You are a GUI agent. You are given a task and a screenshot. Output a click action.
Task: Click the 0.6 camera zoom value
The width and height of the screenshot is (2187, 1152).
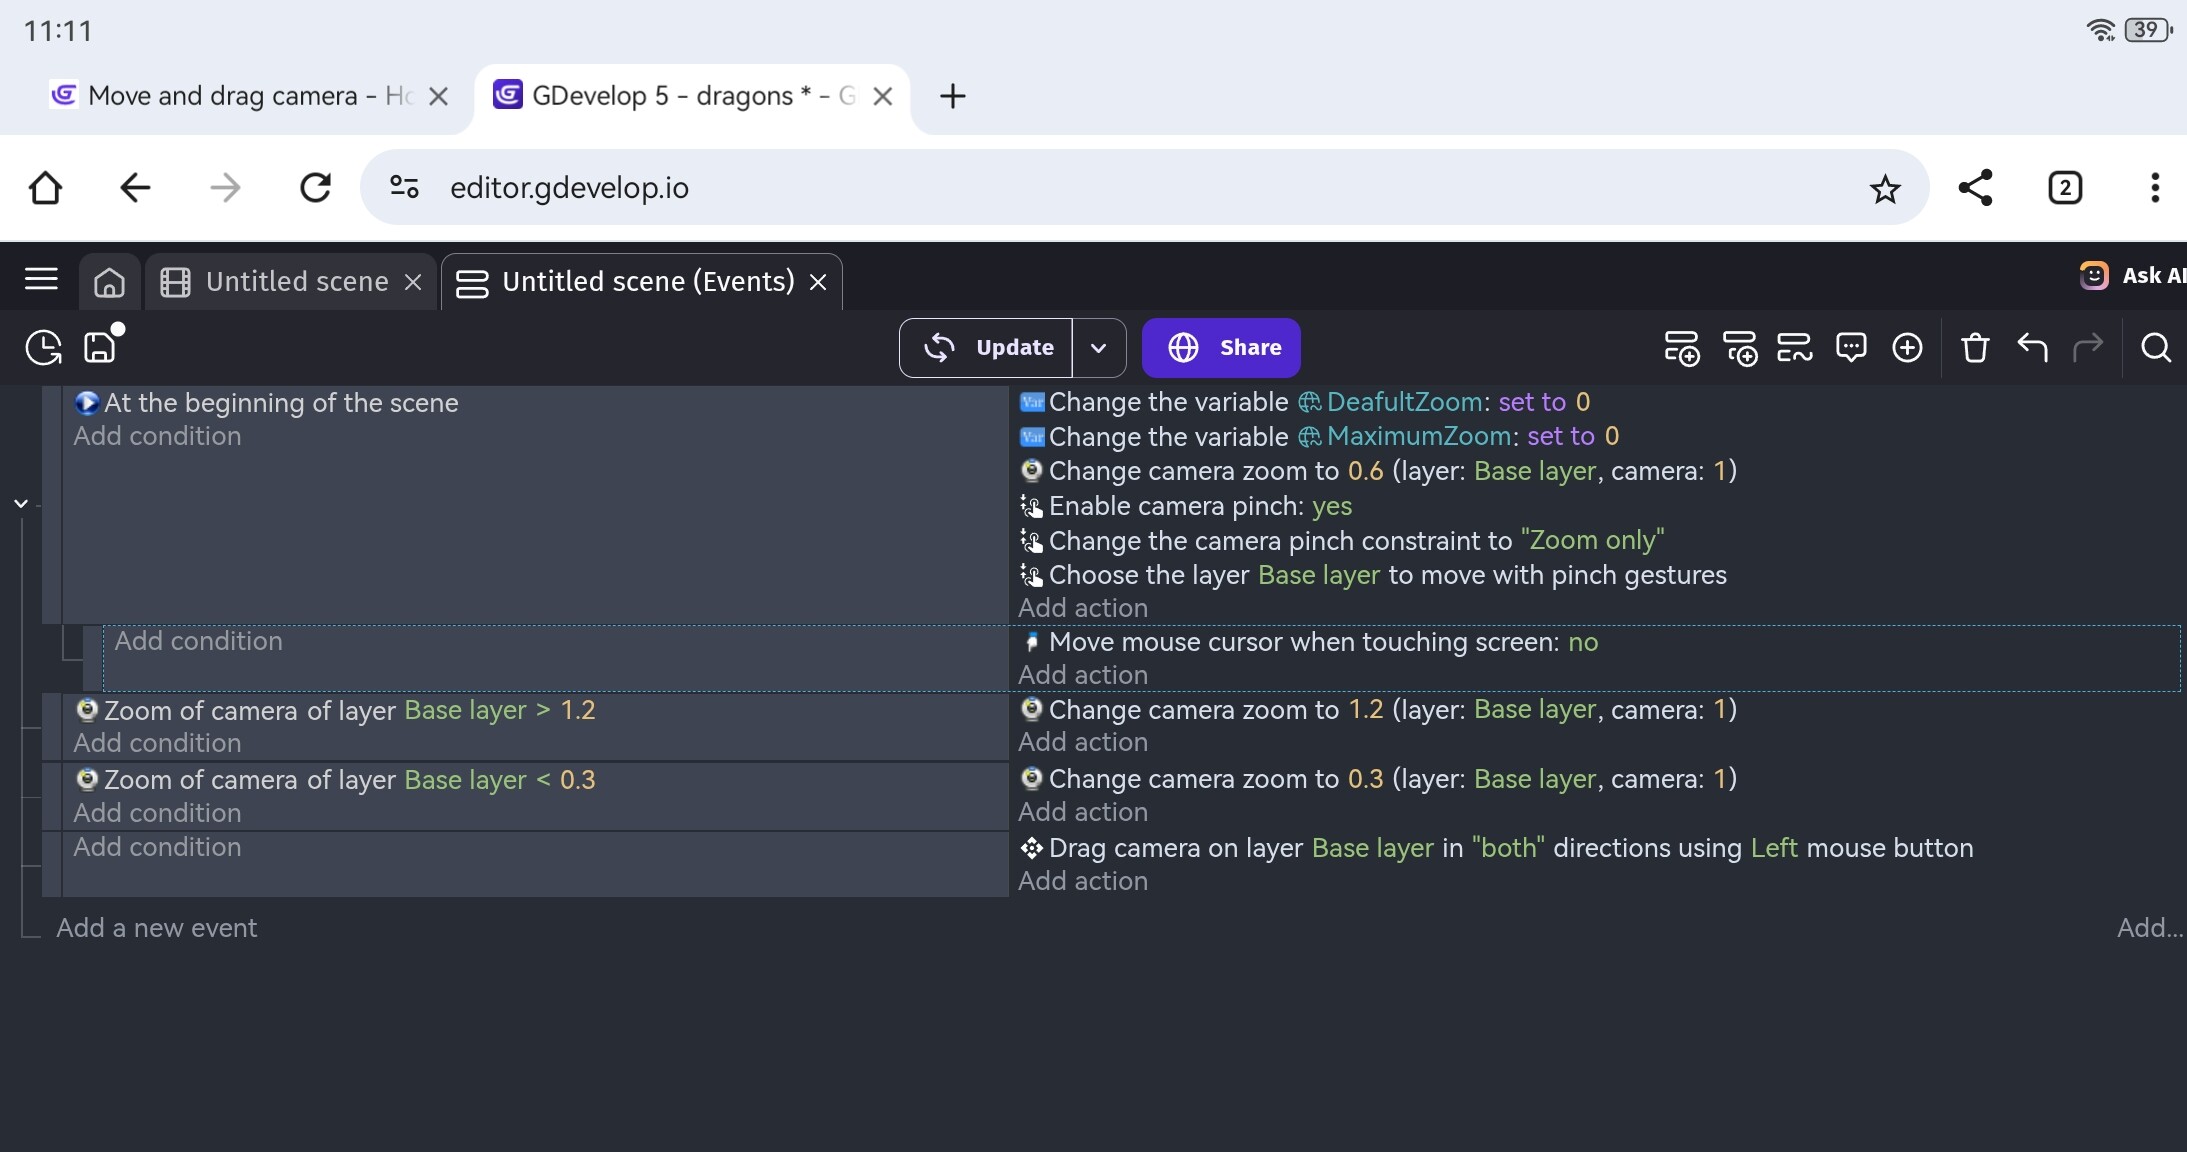(x=1365, y=471)
